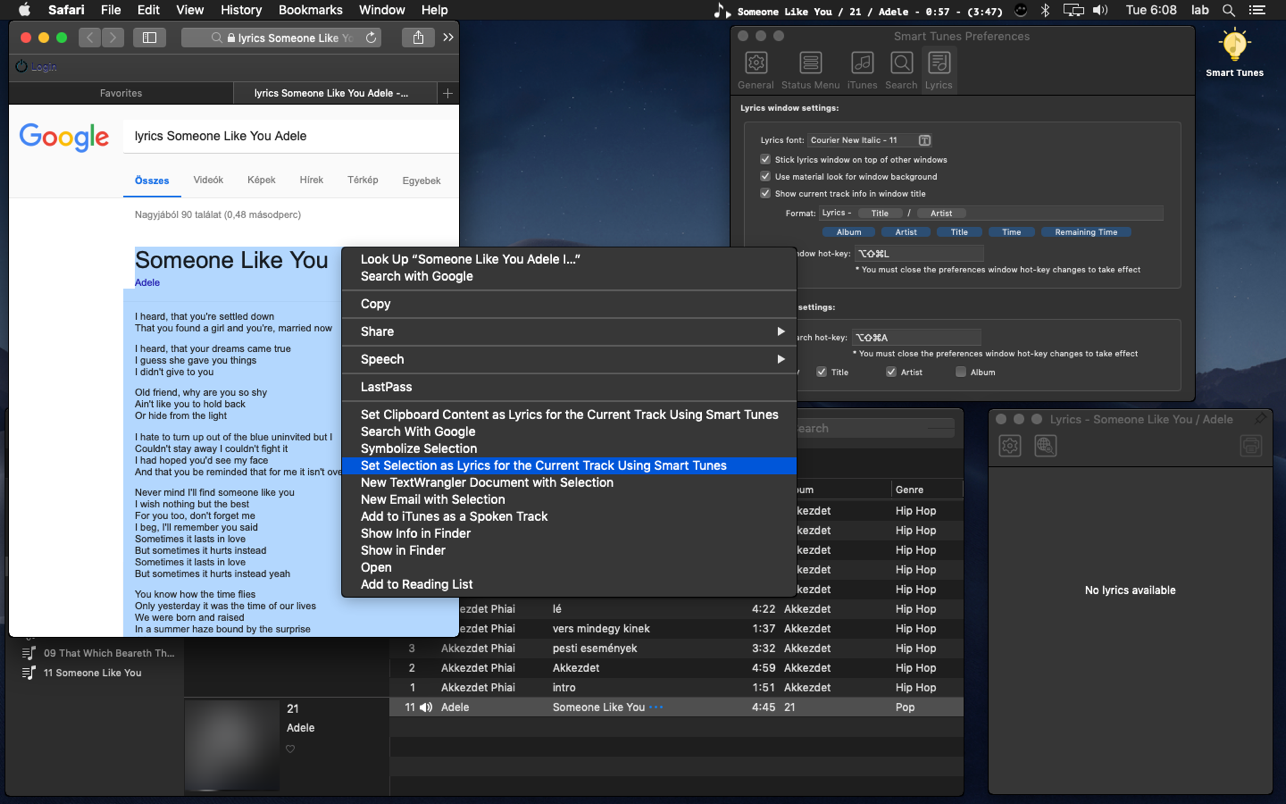This screenshot has width=1286, height=804.
Task: Choose Search with Google from context menu
Action: coord(569,276)
